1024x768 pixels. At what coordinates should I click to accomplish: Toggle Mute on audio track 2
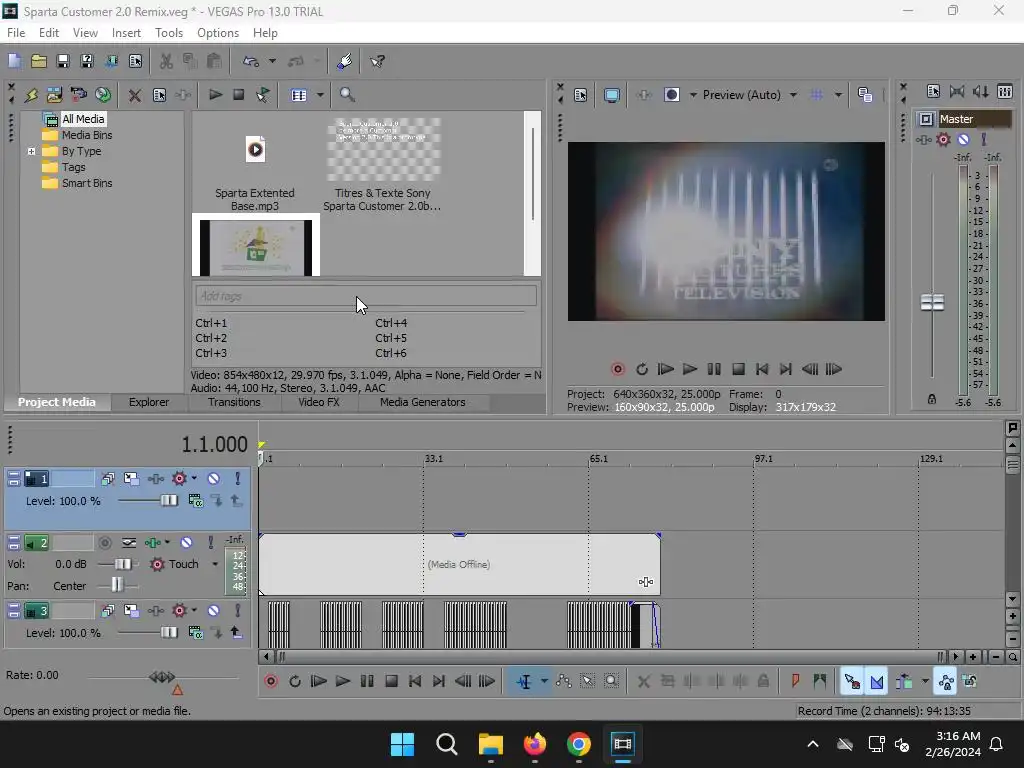186,543
